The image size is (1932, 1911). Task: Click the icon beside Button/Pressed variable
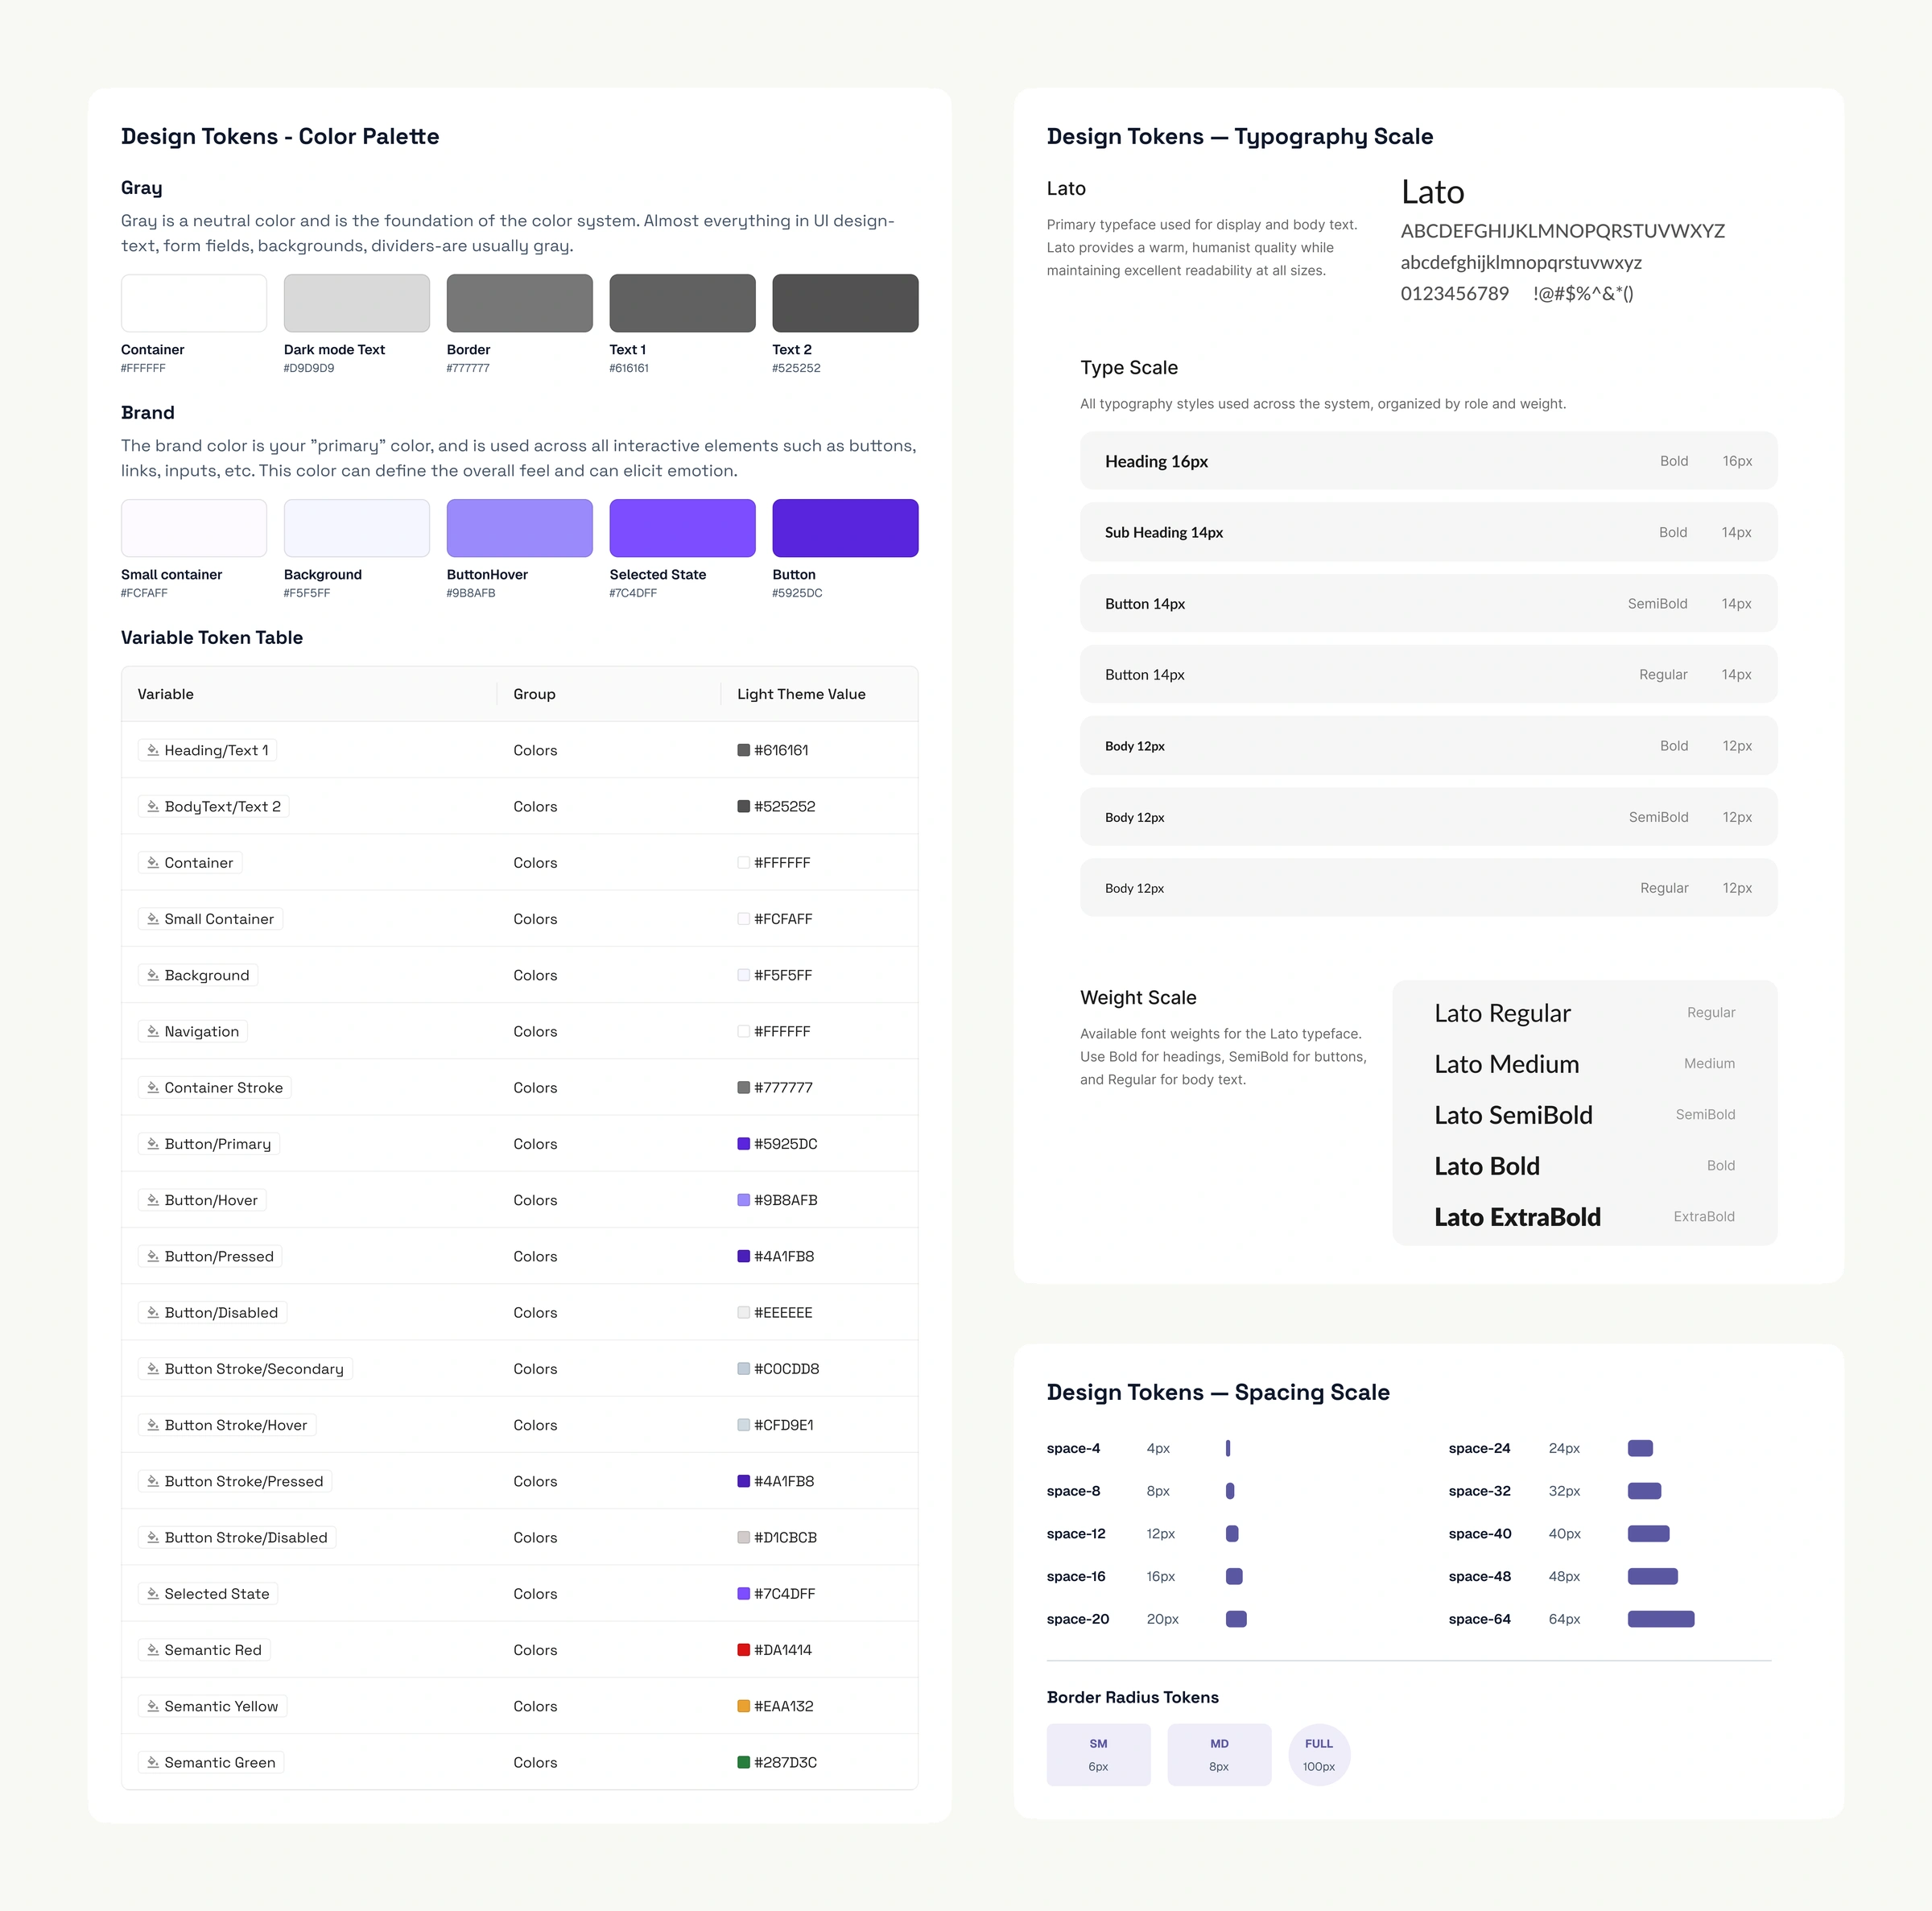pyautogui.click(x=153, y=1256)
